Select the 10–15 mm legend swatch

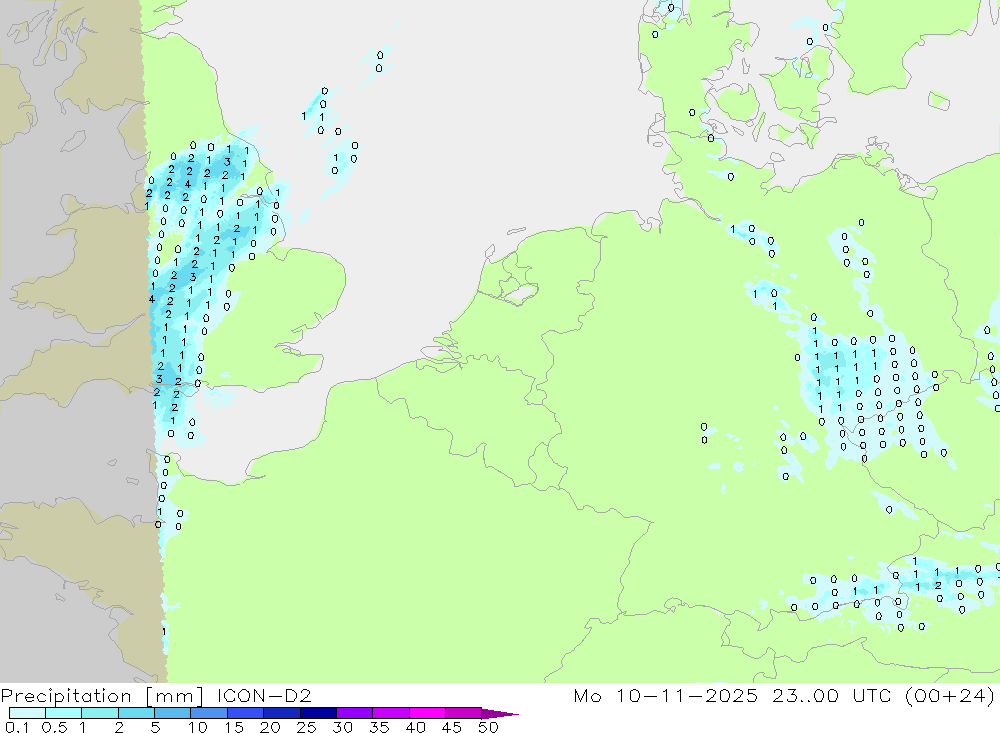(209, 713)
